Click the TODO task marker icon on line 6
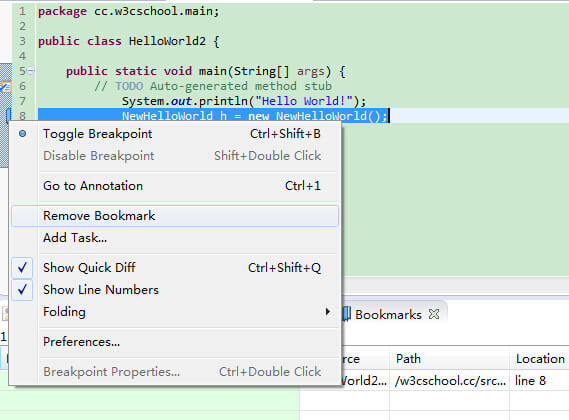The height and width of the screenshot is (420, 569). click(6, 86)
